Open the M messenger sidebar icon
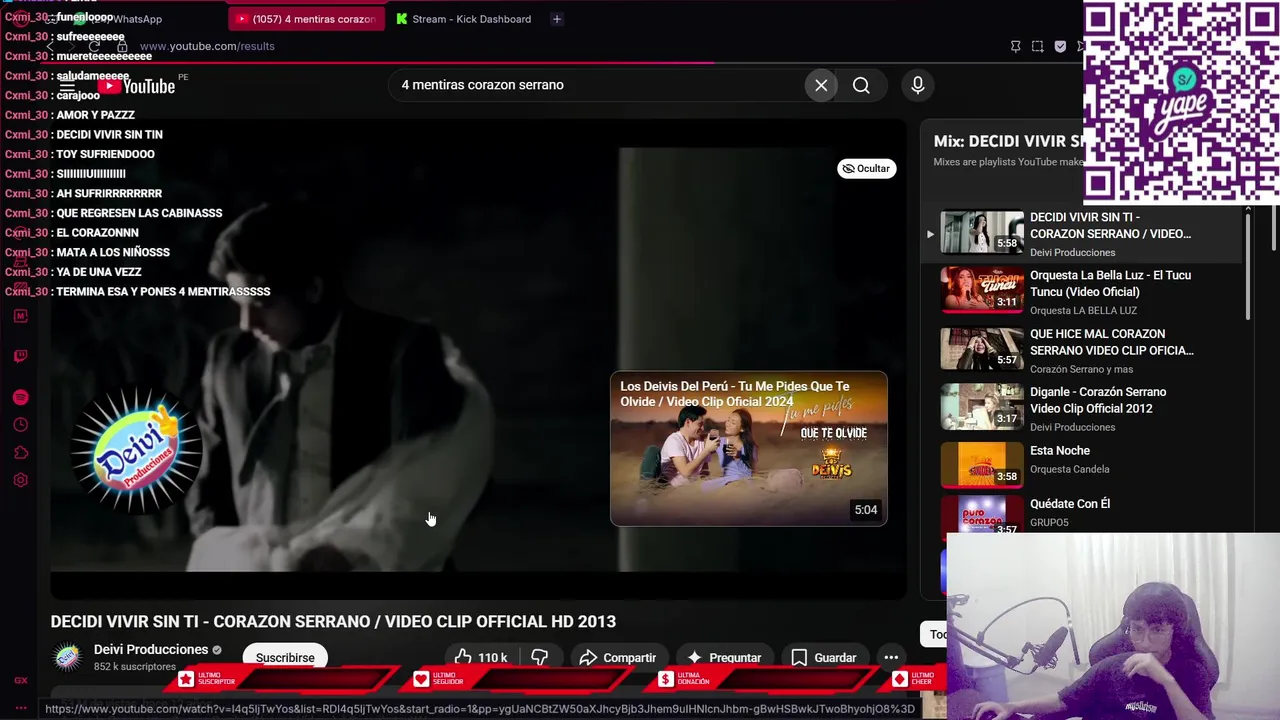The image size is (1280, 720). (x=20, y=316)
